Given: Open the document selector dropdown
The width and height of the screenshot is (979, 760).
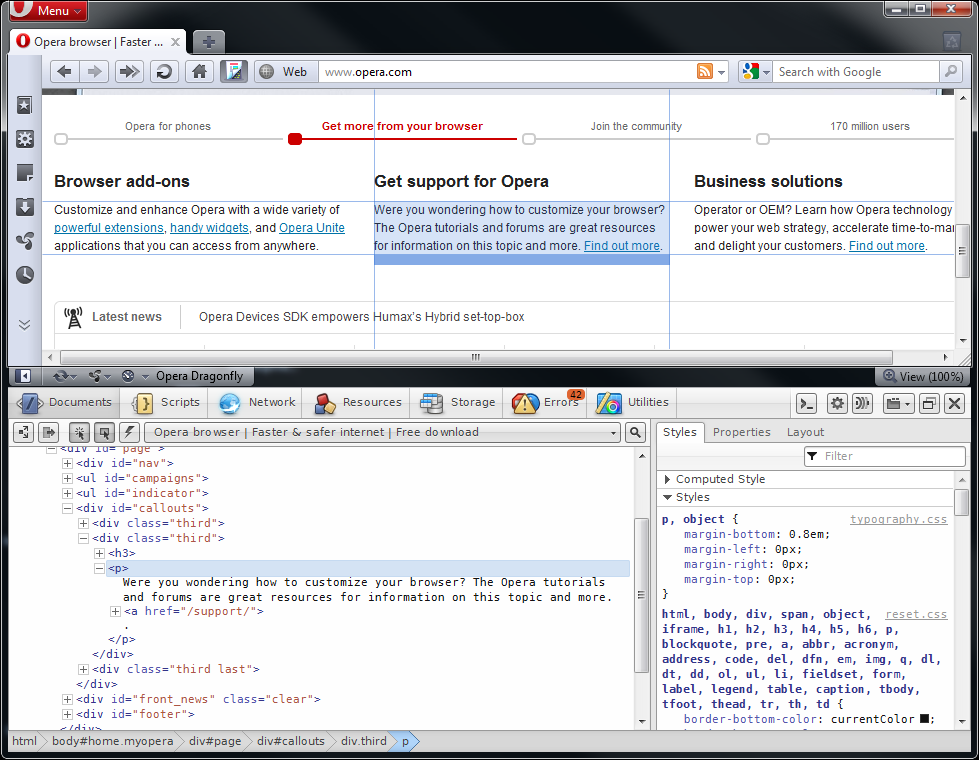Looking at the screenshot, I should [x=383, y=432].
